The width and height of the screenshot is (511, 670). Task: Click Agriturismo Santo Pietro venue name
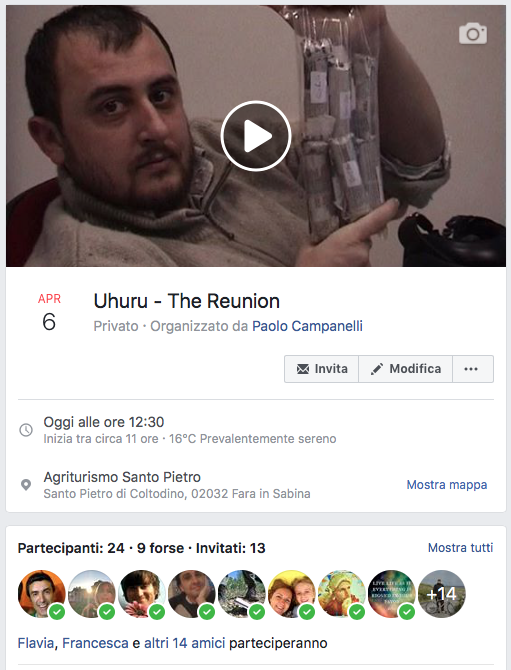click(122, 477)
